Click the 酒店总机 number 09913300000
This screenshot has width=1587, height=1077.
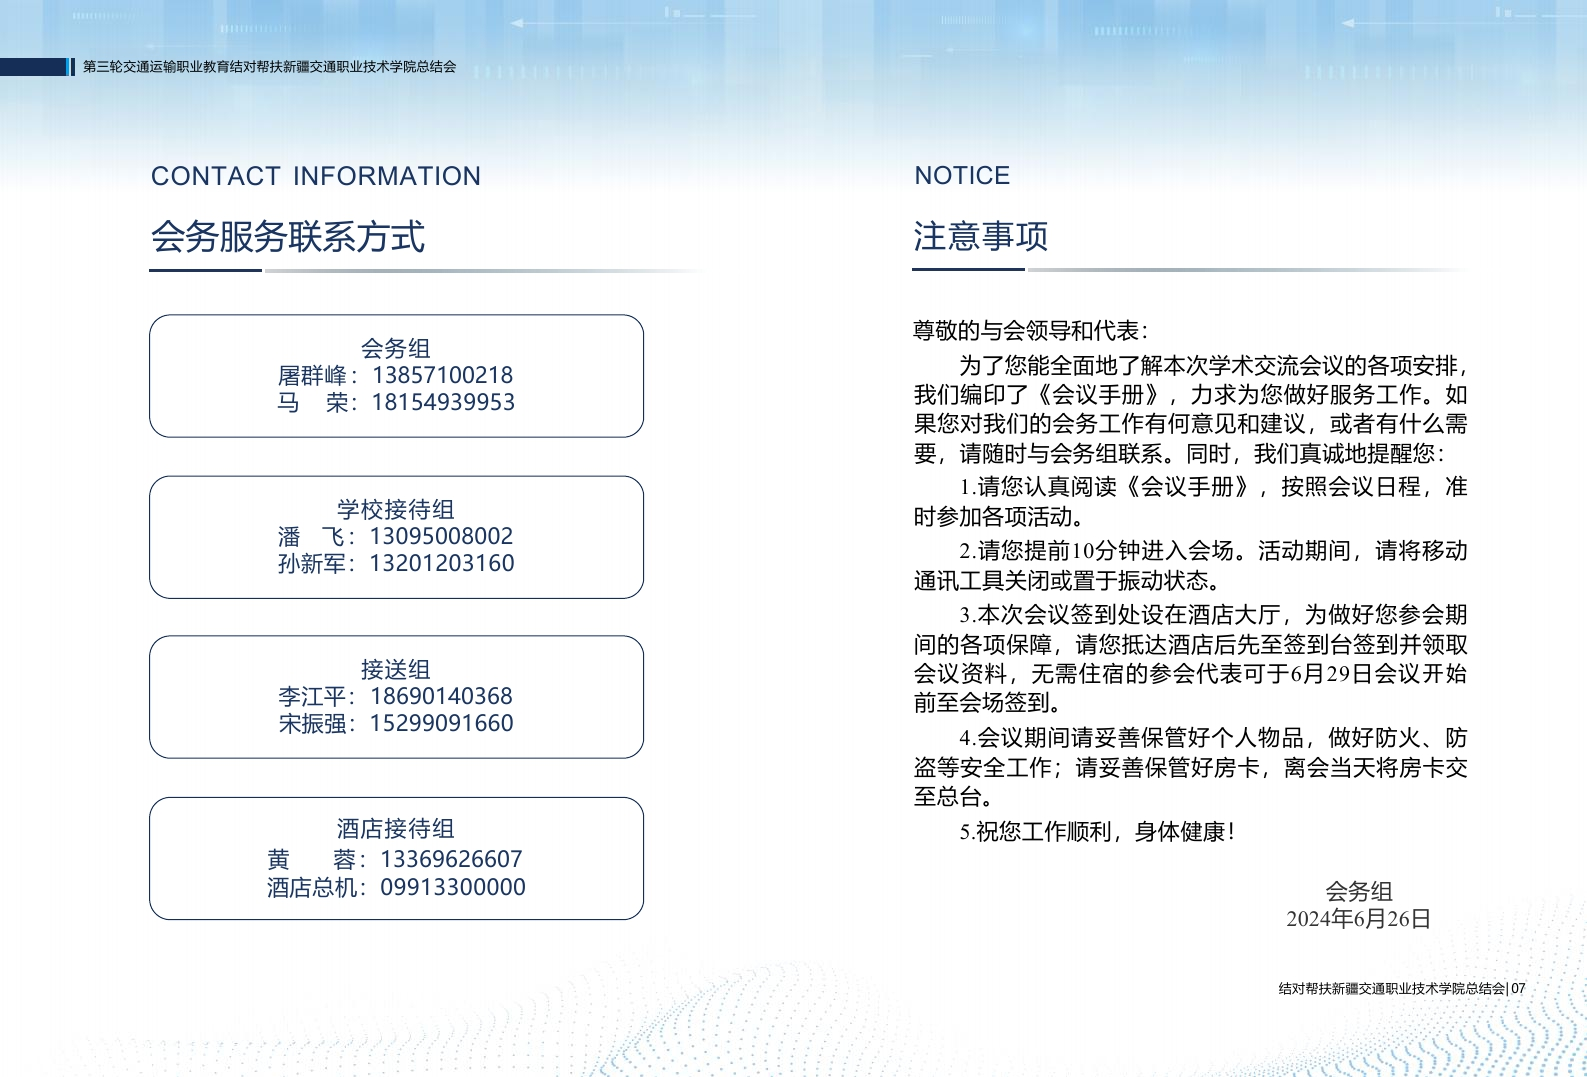click(453, 887)
